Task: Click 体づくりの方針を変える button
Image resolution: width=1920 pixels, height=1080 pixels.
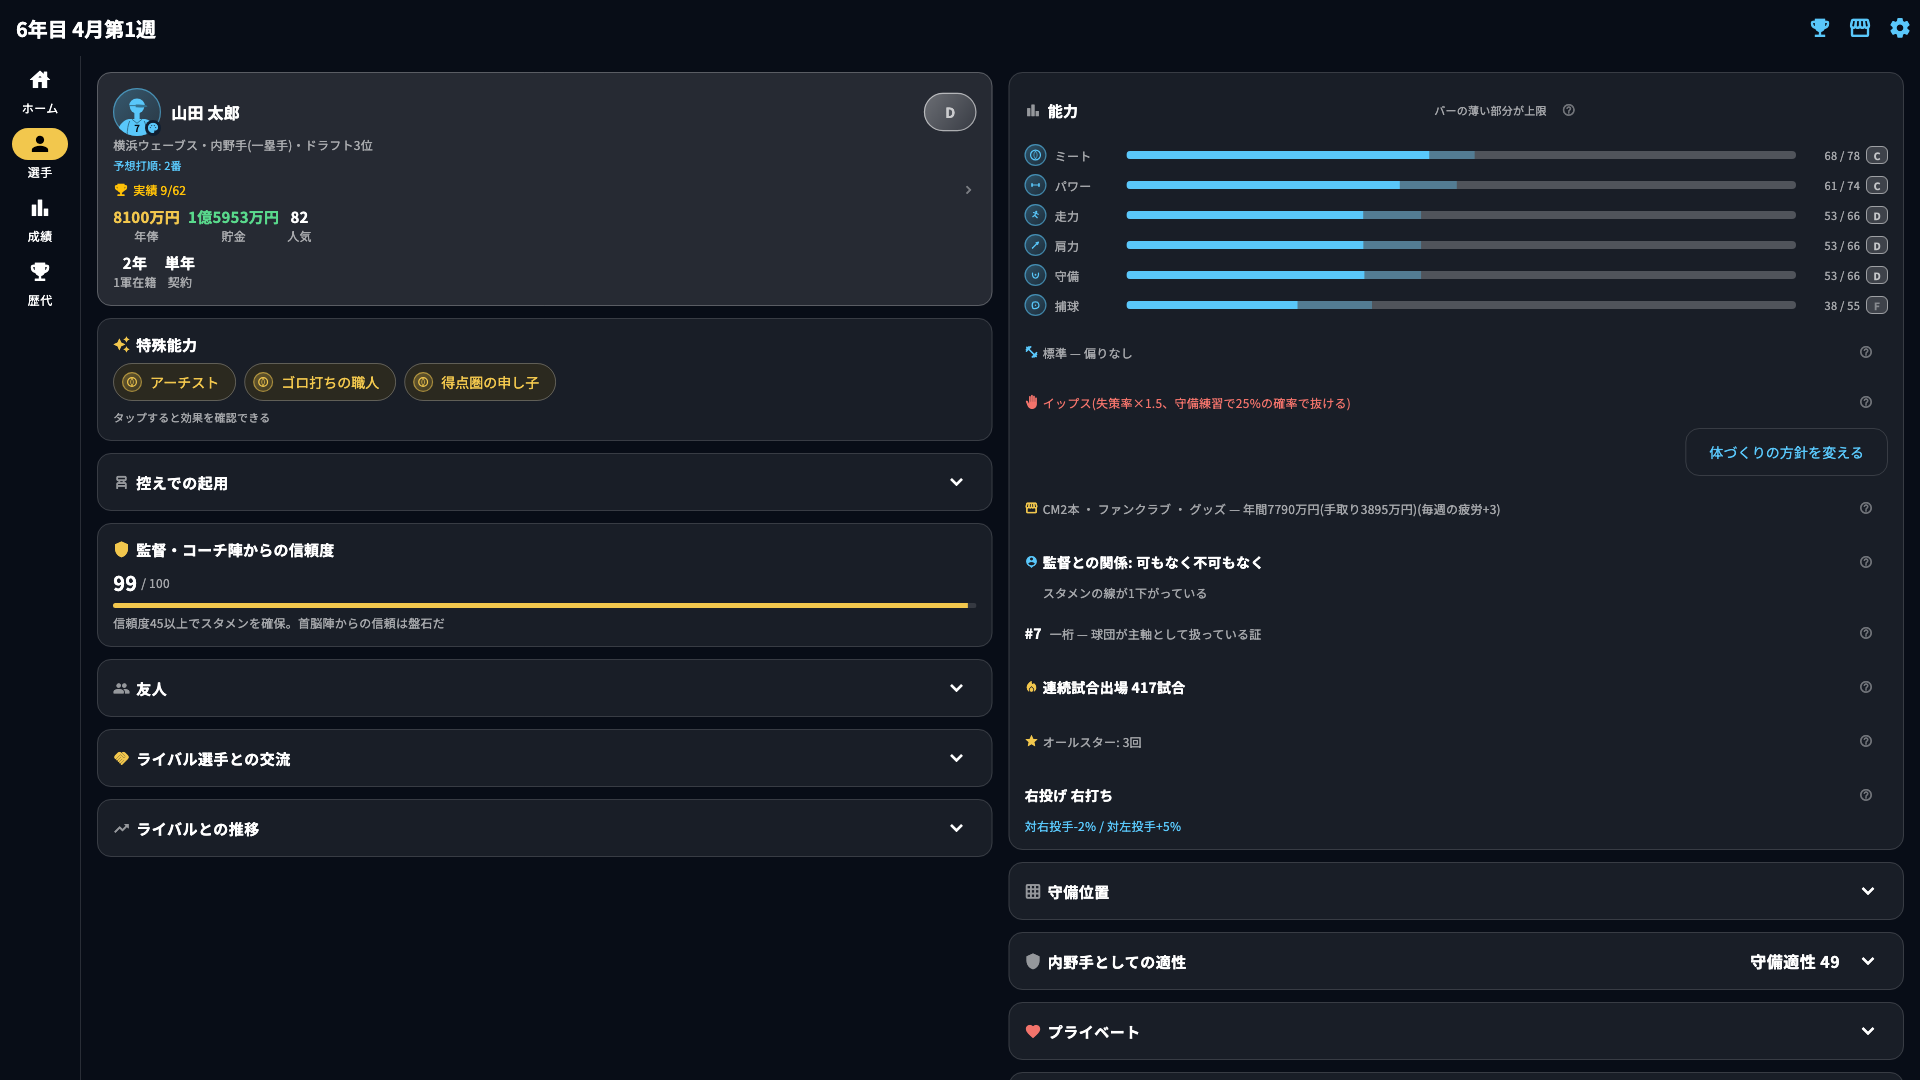Action: click(x=1786, y=452)
